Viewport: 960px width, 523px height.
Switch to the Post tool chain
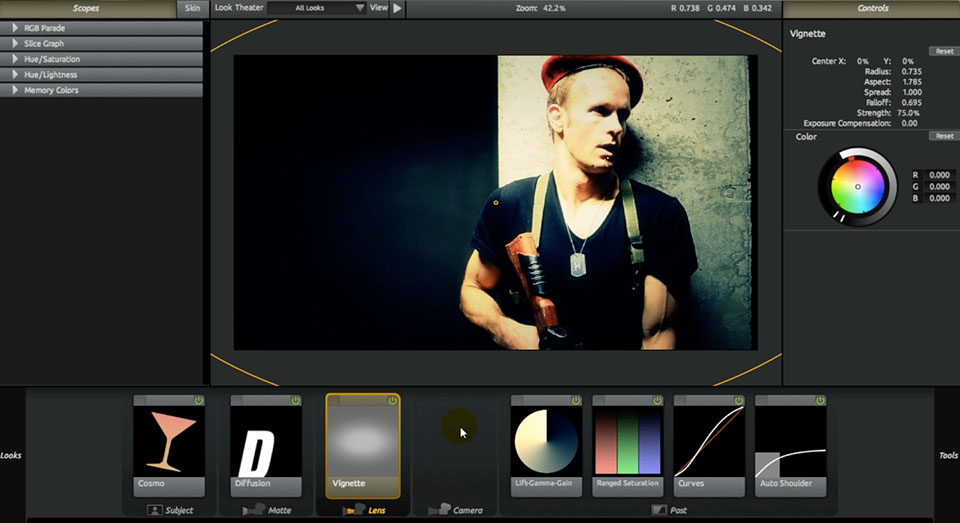point(669,510)
